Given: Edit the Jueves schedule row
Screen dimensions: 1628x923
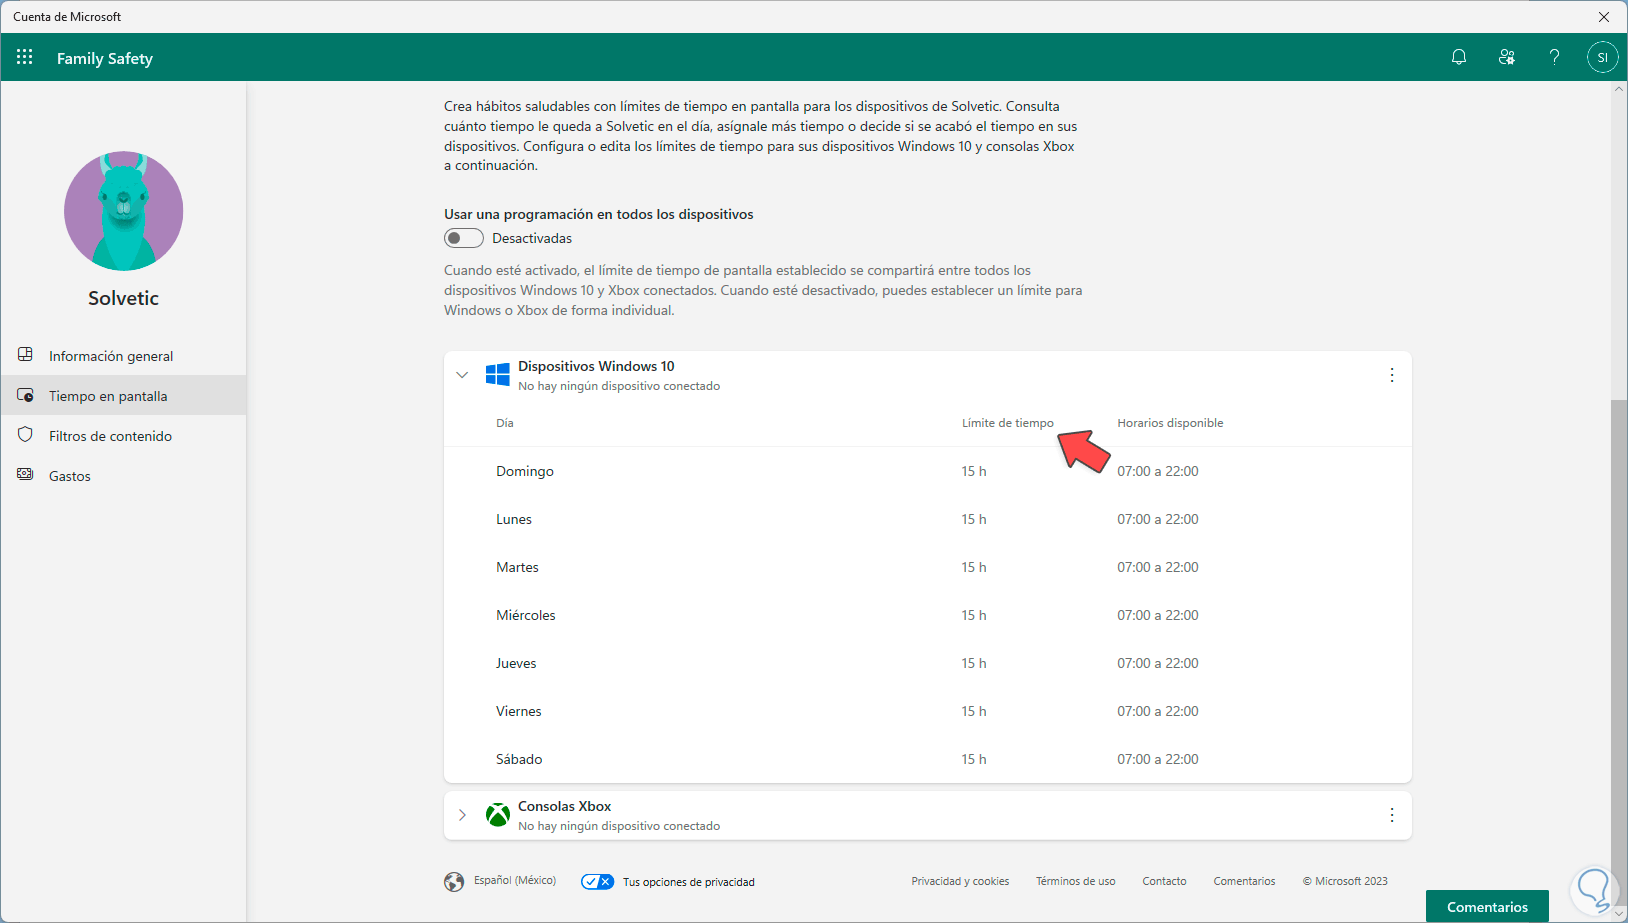Looking at the screenshot, I should tap(928, 663).
